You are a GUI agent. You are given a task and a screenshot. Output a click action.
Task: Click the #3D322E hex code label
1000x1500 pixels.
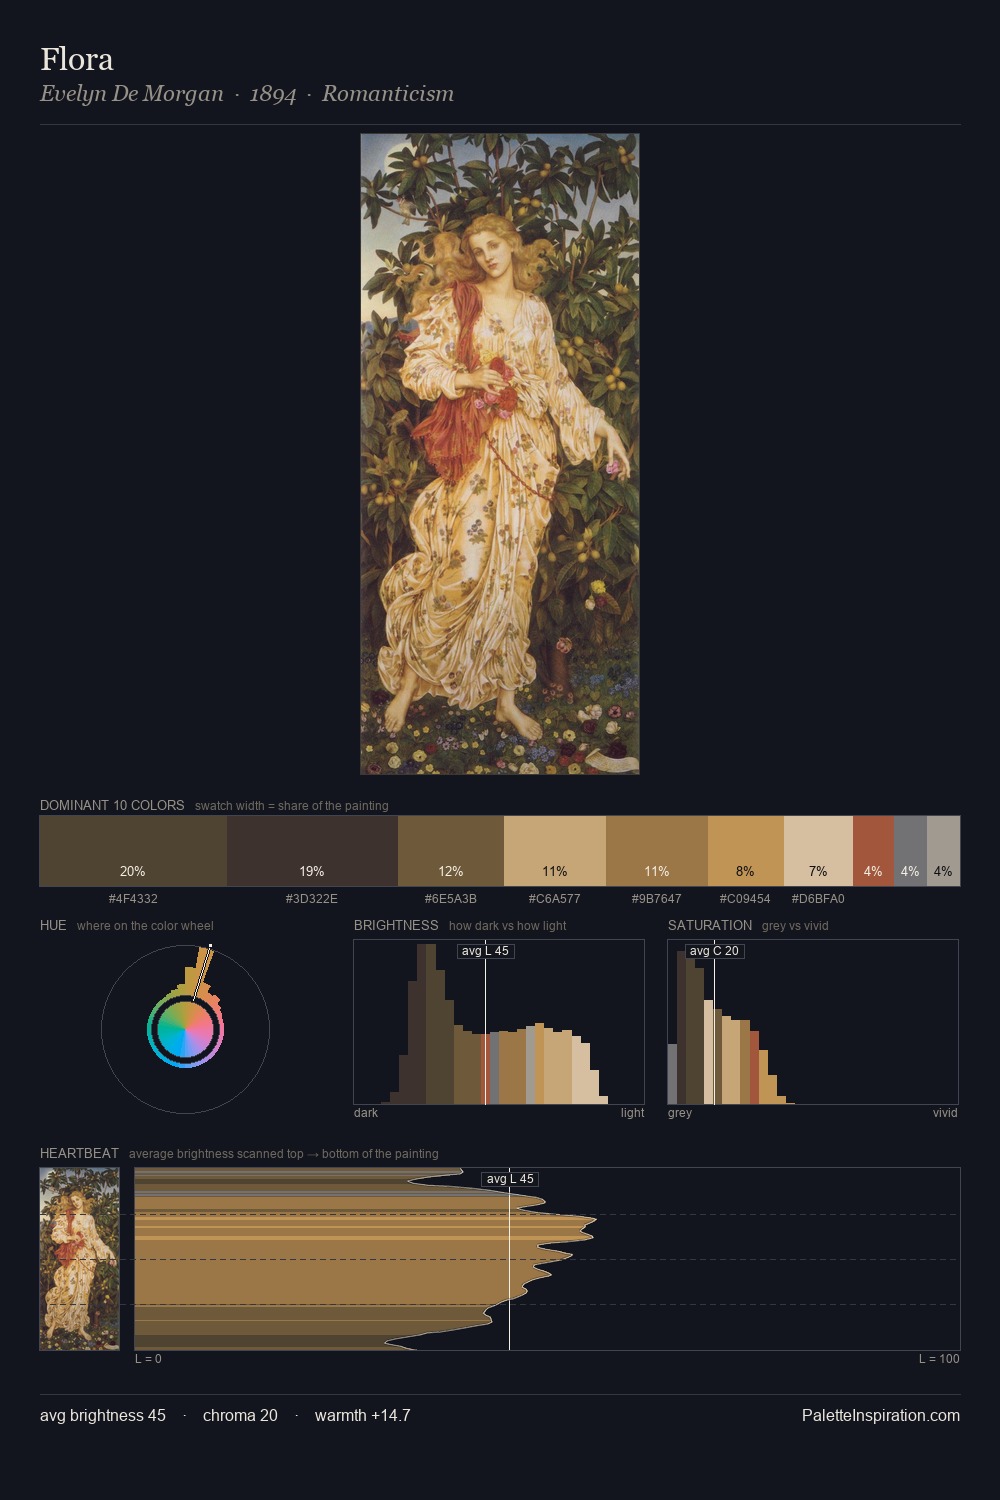click(x=312, y=899)
